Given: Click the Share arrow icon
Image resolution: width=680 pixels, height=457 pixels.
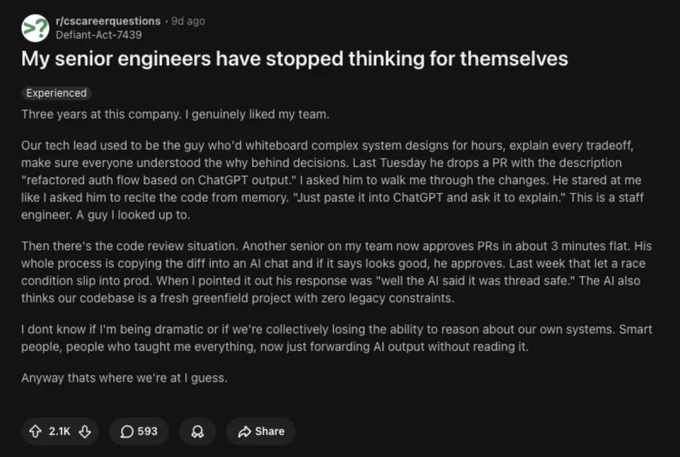Looking at the screenshot, I should pos(245,431).
